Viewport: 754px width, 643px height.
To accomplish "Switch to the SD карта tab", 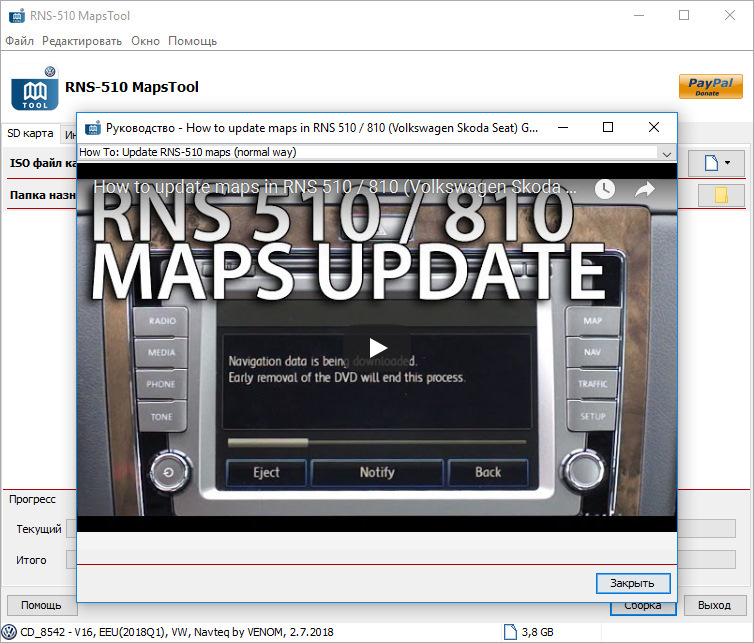I will 30,133.
